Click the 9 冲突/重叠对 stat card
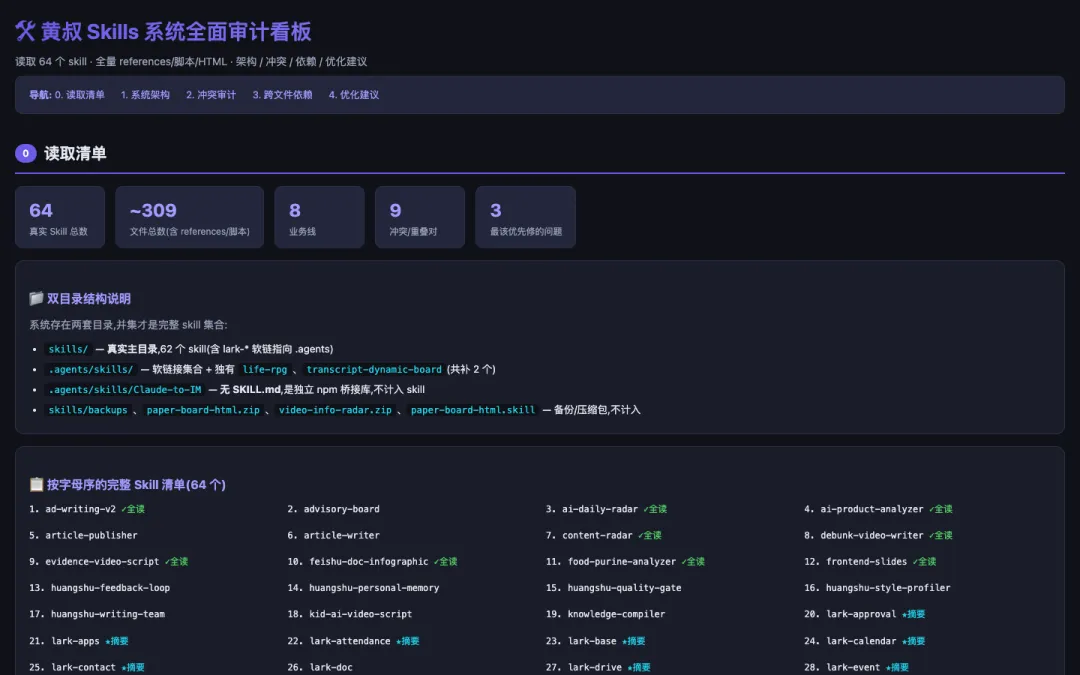This screenshot has height=675, width=1080. point(420,217)
